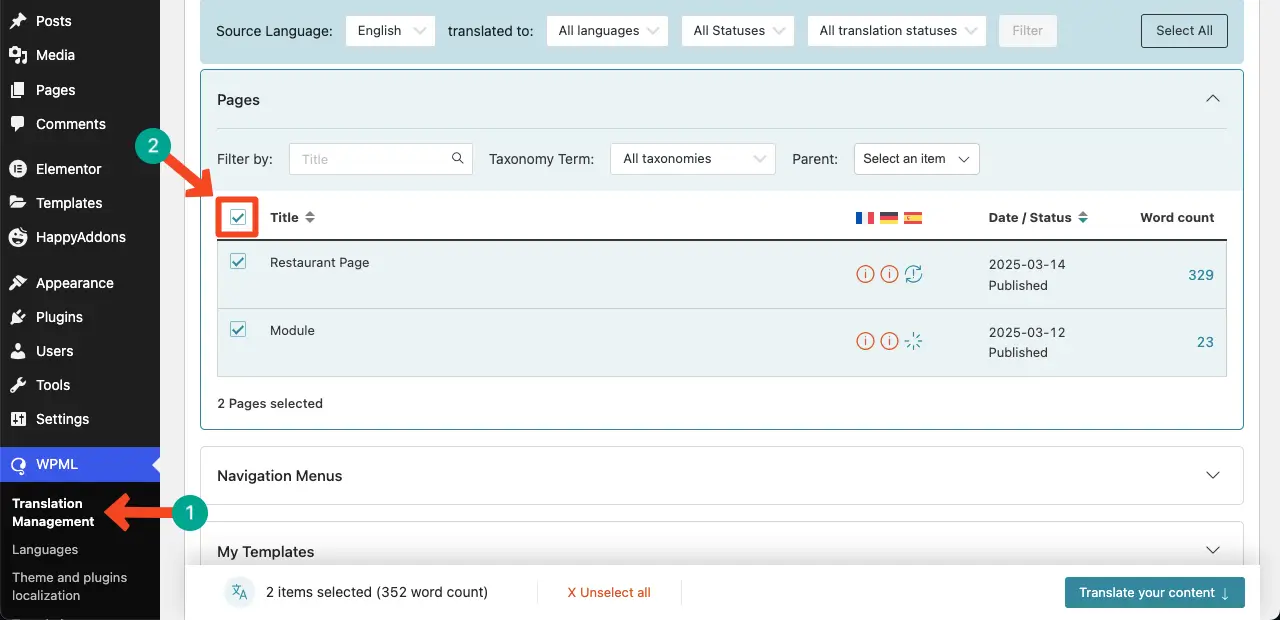Click the 2025-03-12 date text
Image resolution: width=1280 pixels, height=620 pixels.
tap(1027, 332)
